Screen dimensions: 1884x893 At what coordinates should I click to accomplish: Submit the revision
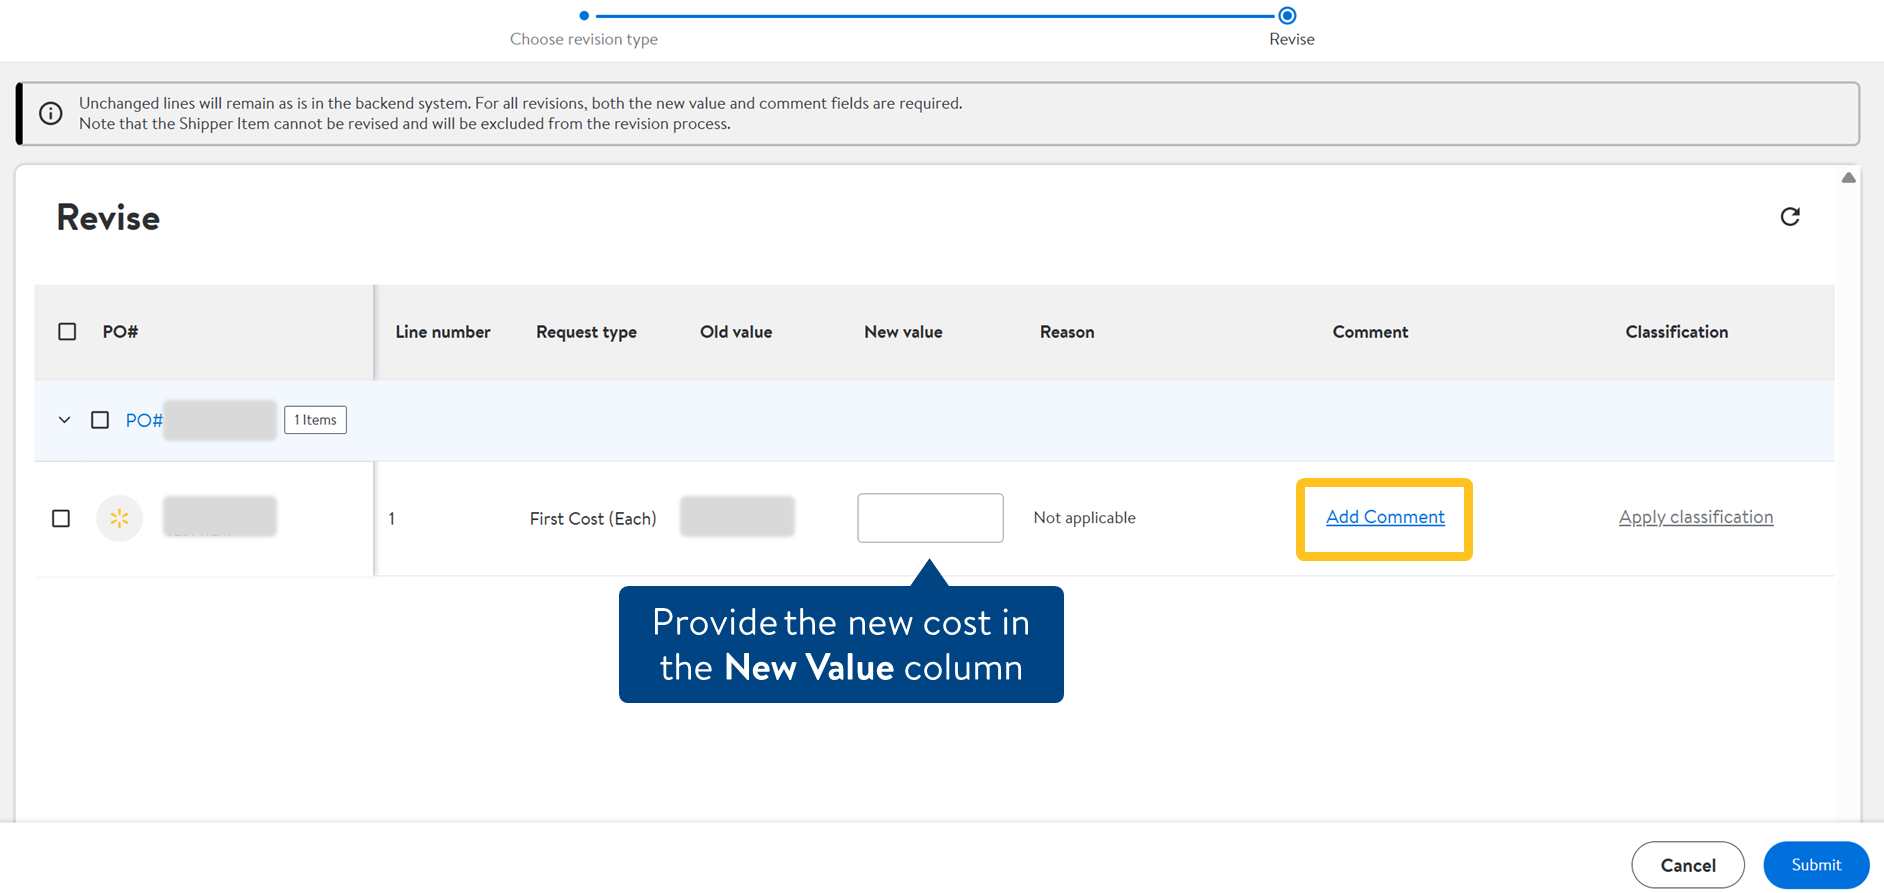pyautogui.click(x=1816, y=865)
